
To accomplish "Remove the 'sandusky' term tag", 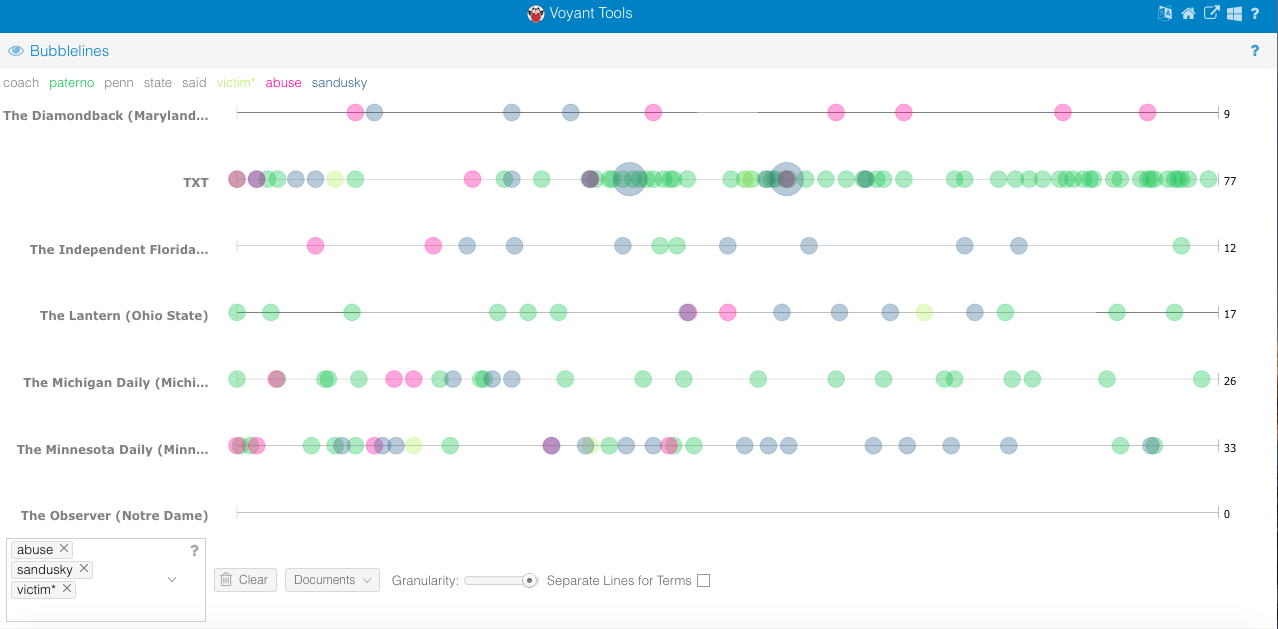I will coord(84,569).
